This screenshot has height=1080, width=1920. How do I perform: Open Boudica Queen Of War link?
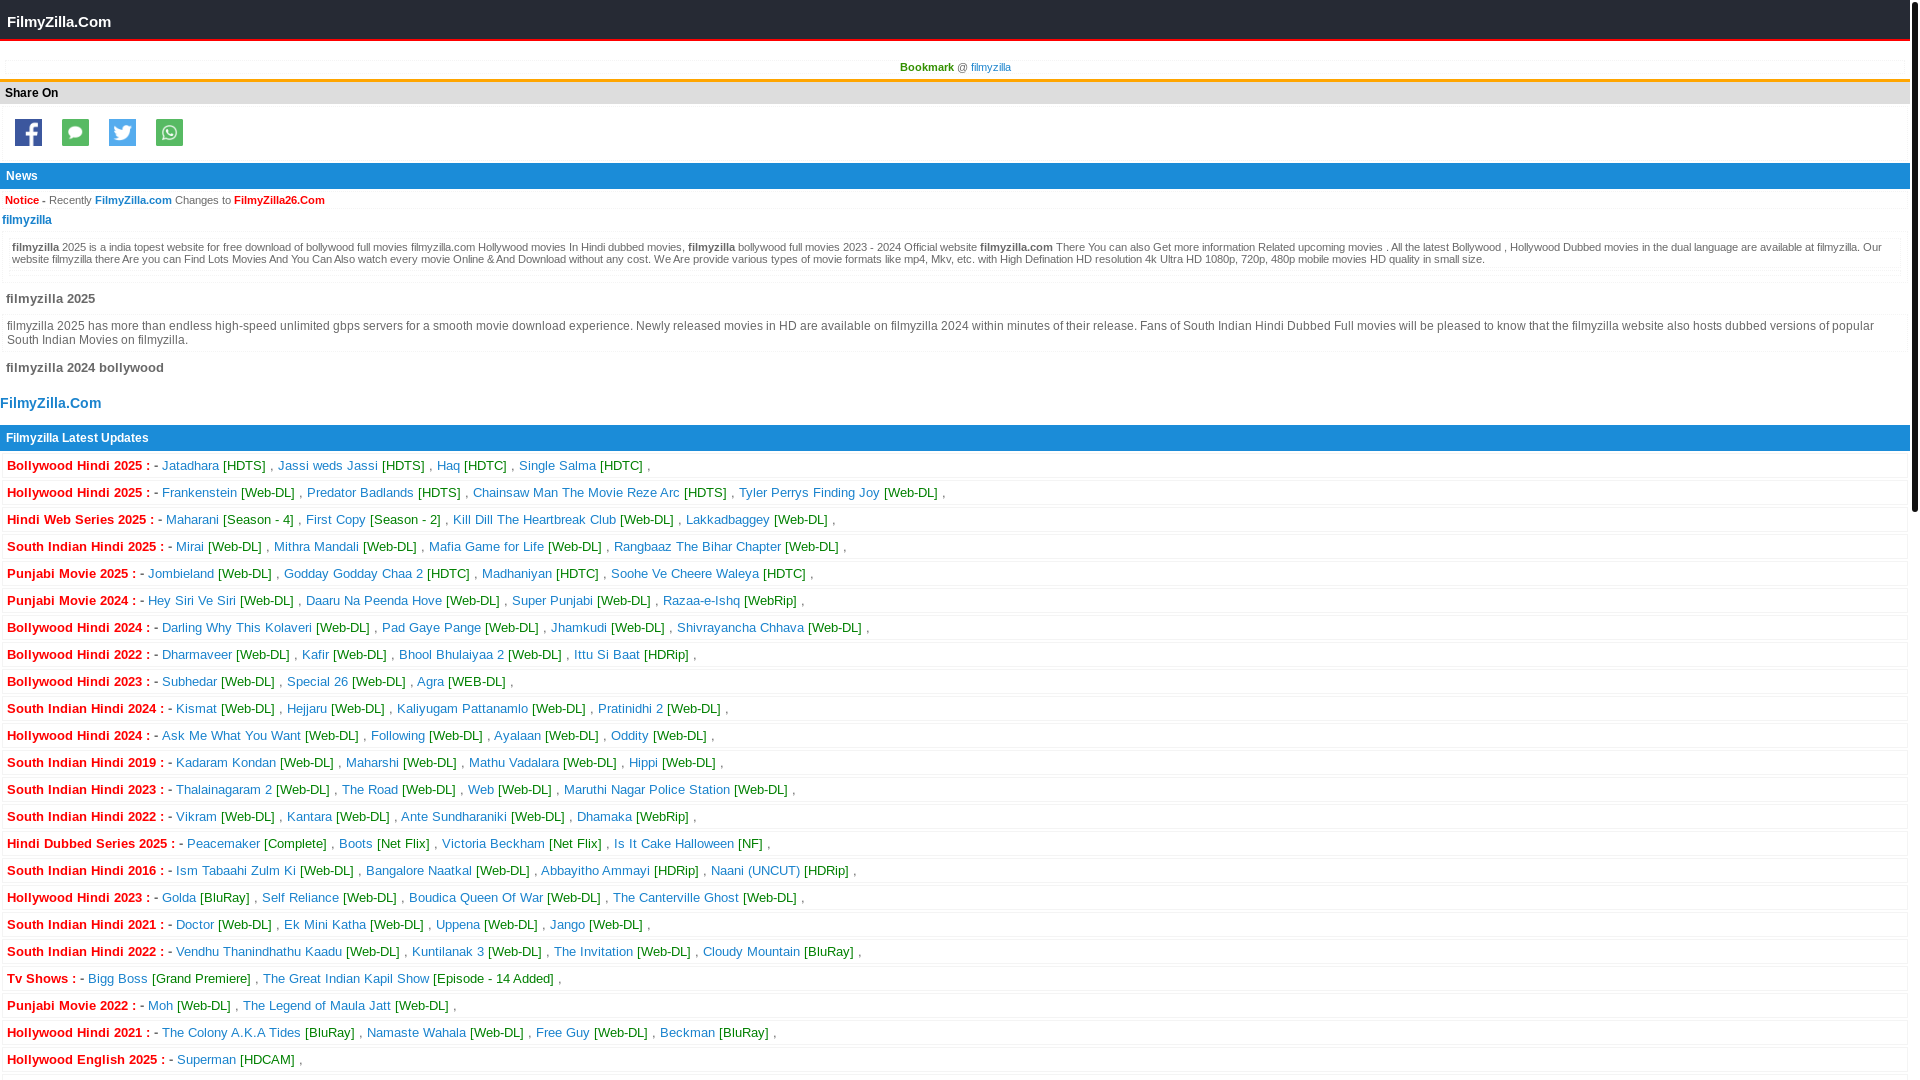pos(476,898)
